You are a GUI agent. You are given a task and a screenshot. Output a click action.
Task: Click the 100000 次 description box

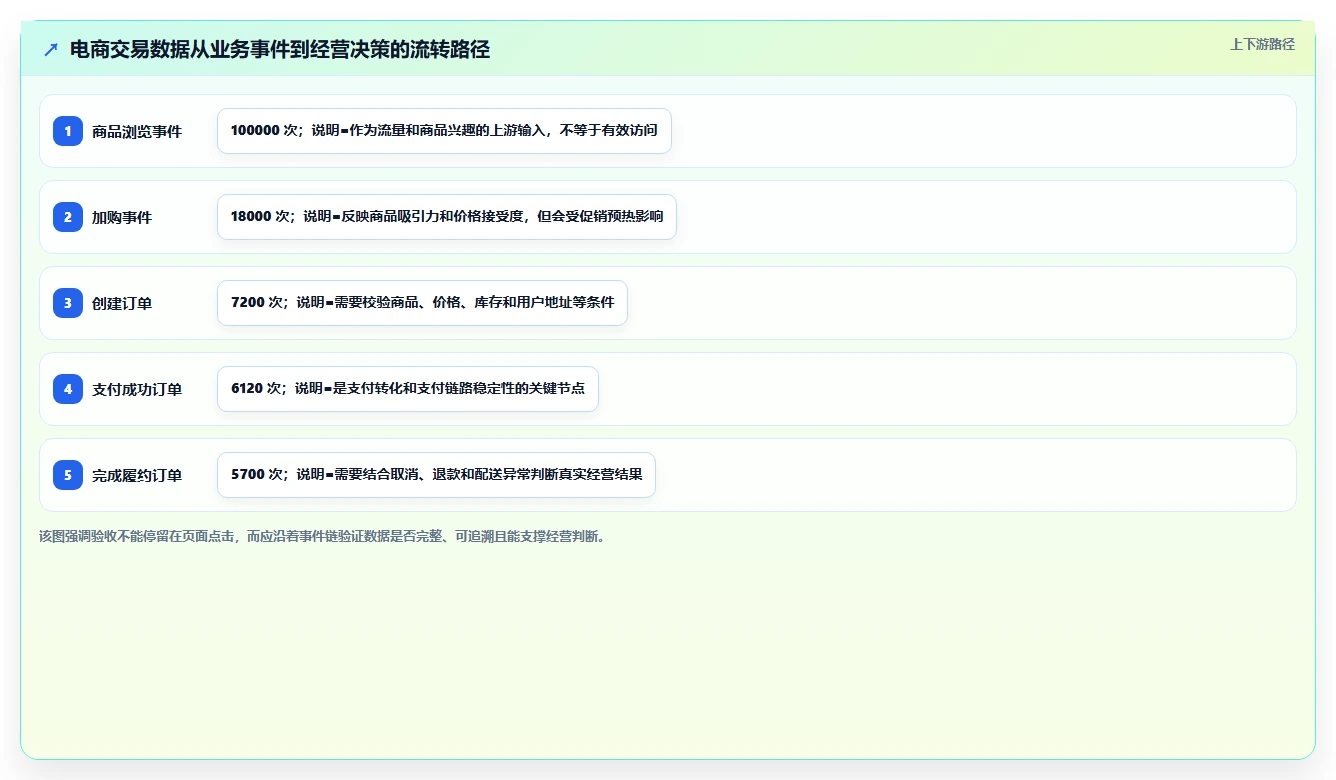pos(444,131)
